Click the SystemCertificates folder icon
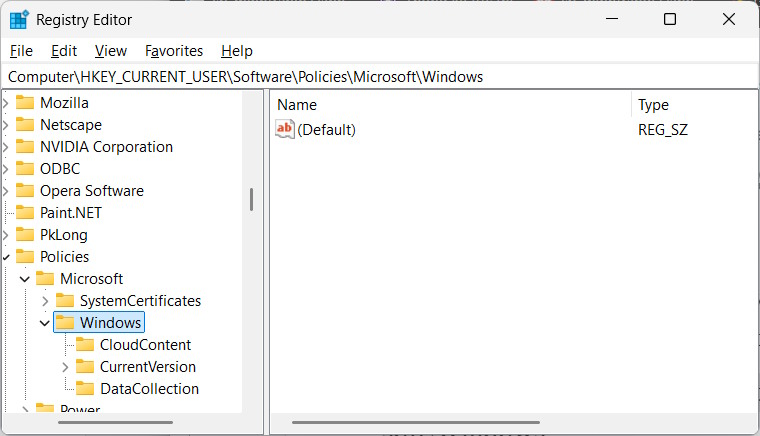The height and width of the screenshot is (436, 760). pos(65,301)
